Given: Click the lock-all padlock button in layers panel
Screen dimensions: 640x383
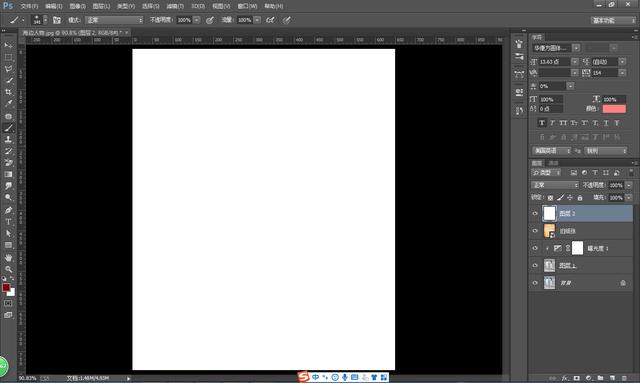Looking at the screenshot, I should tap(580, 198).
